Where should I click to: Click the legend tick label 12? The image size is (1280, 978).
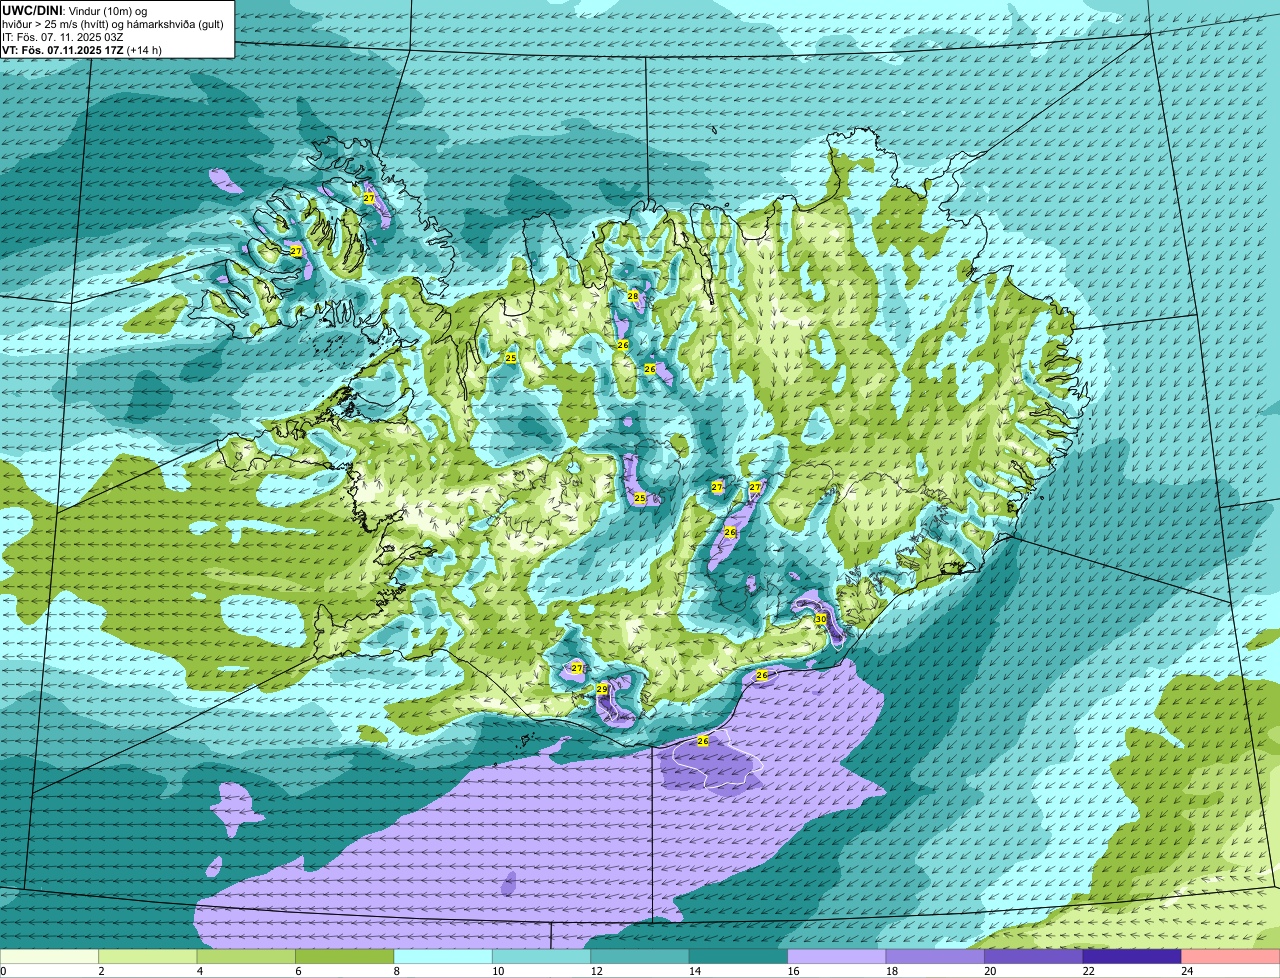tap(595, 971)
